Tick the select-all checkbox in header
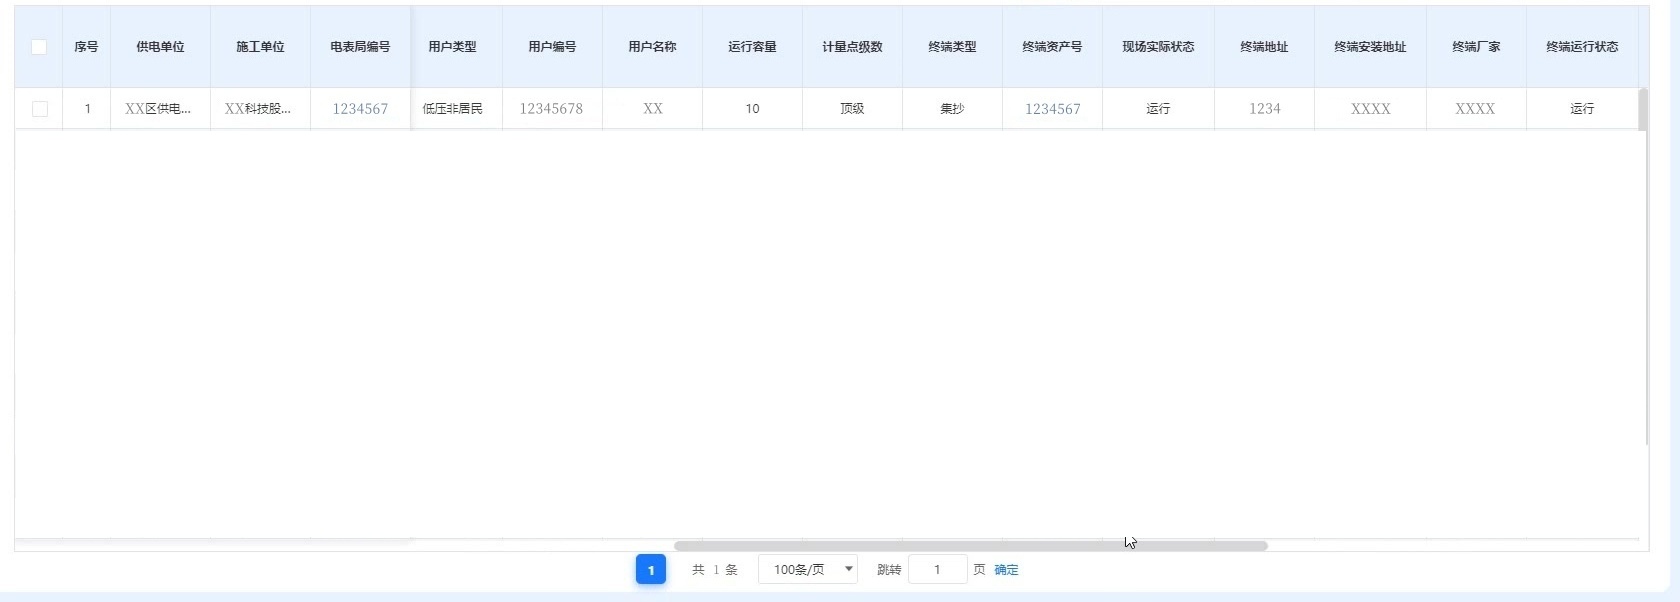The image size is (1680, 602). tap(39, 47)
